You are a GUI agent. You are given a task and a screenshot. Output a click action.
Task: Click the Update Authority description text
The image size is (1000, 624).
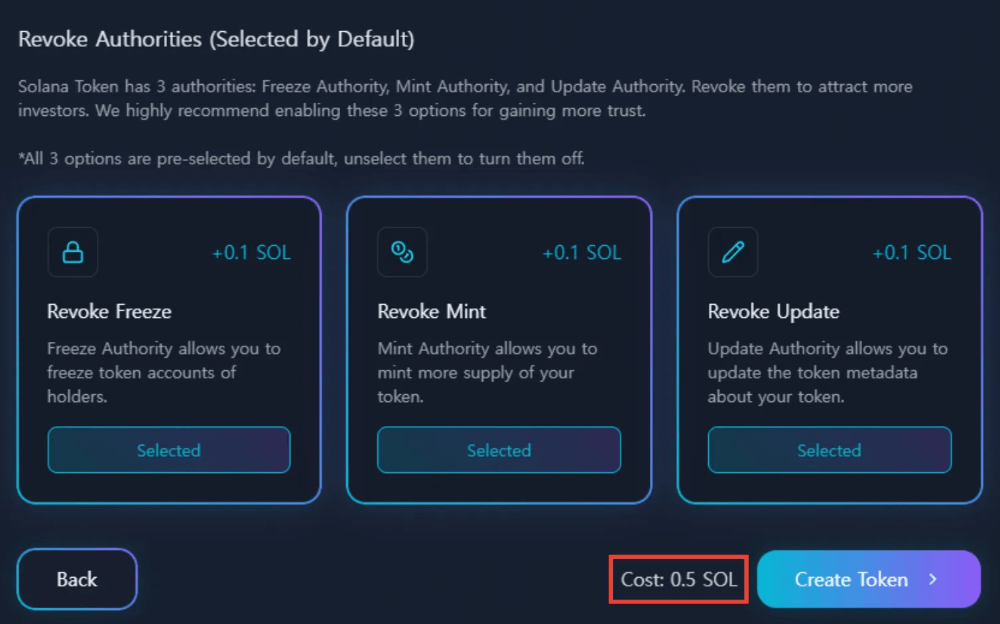(827, 372)
